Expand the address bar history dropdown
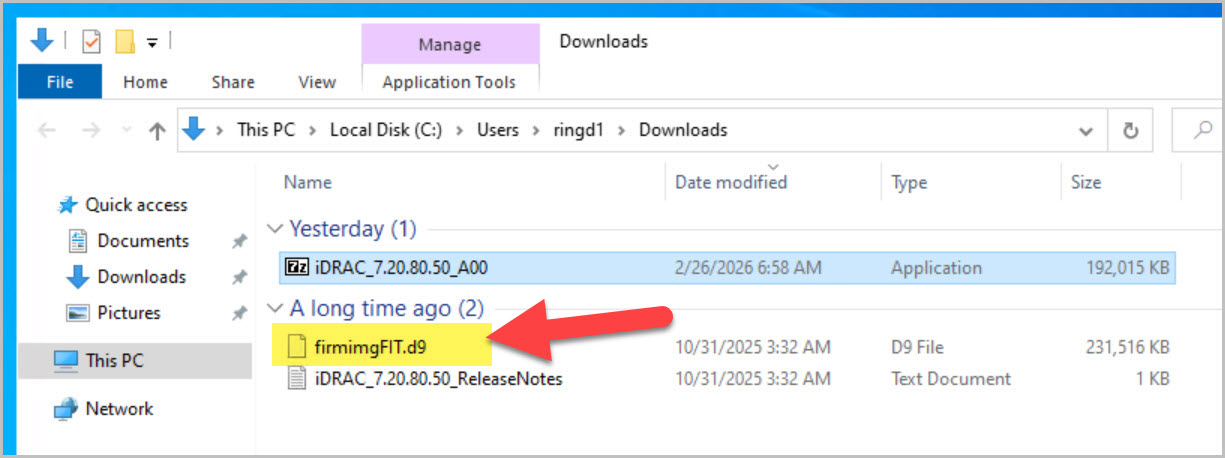1225x458 pixels. [x=1086, y=130]
